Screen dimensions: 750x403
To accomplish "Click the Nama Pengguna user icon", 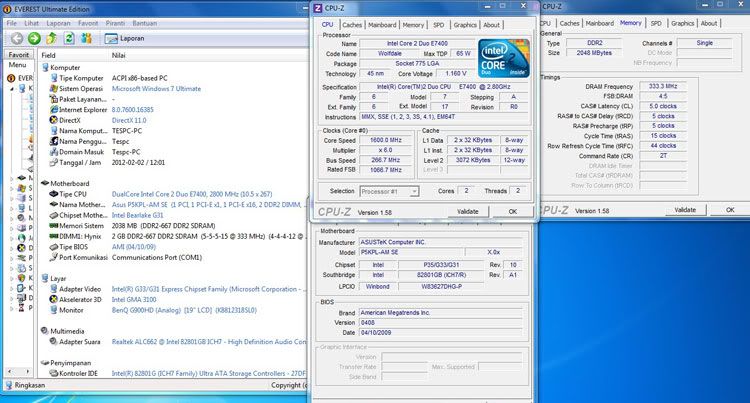I will [54, 141].
